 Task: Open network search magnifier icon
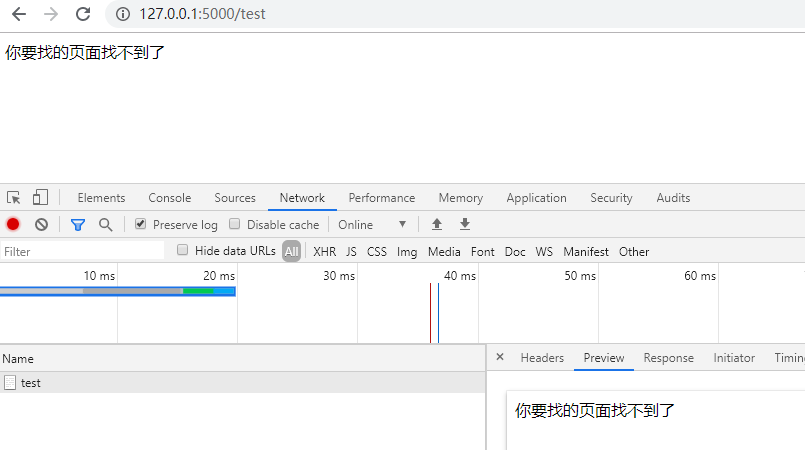click(x=106, y=225)
